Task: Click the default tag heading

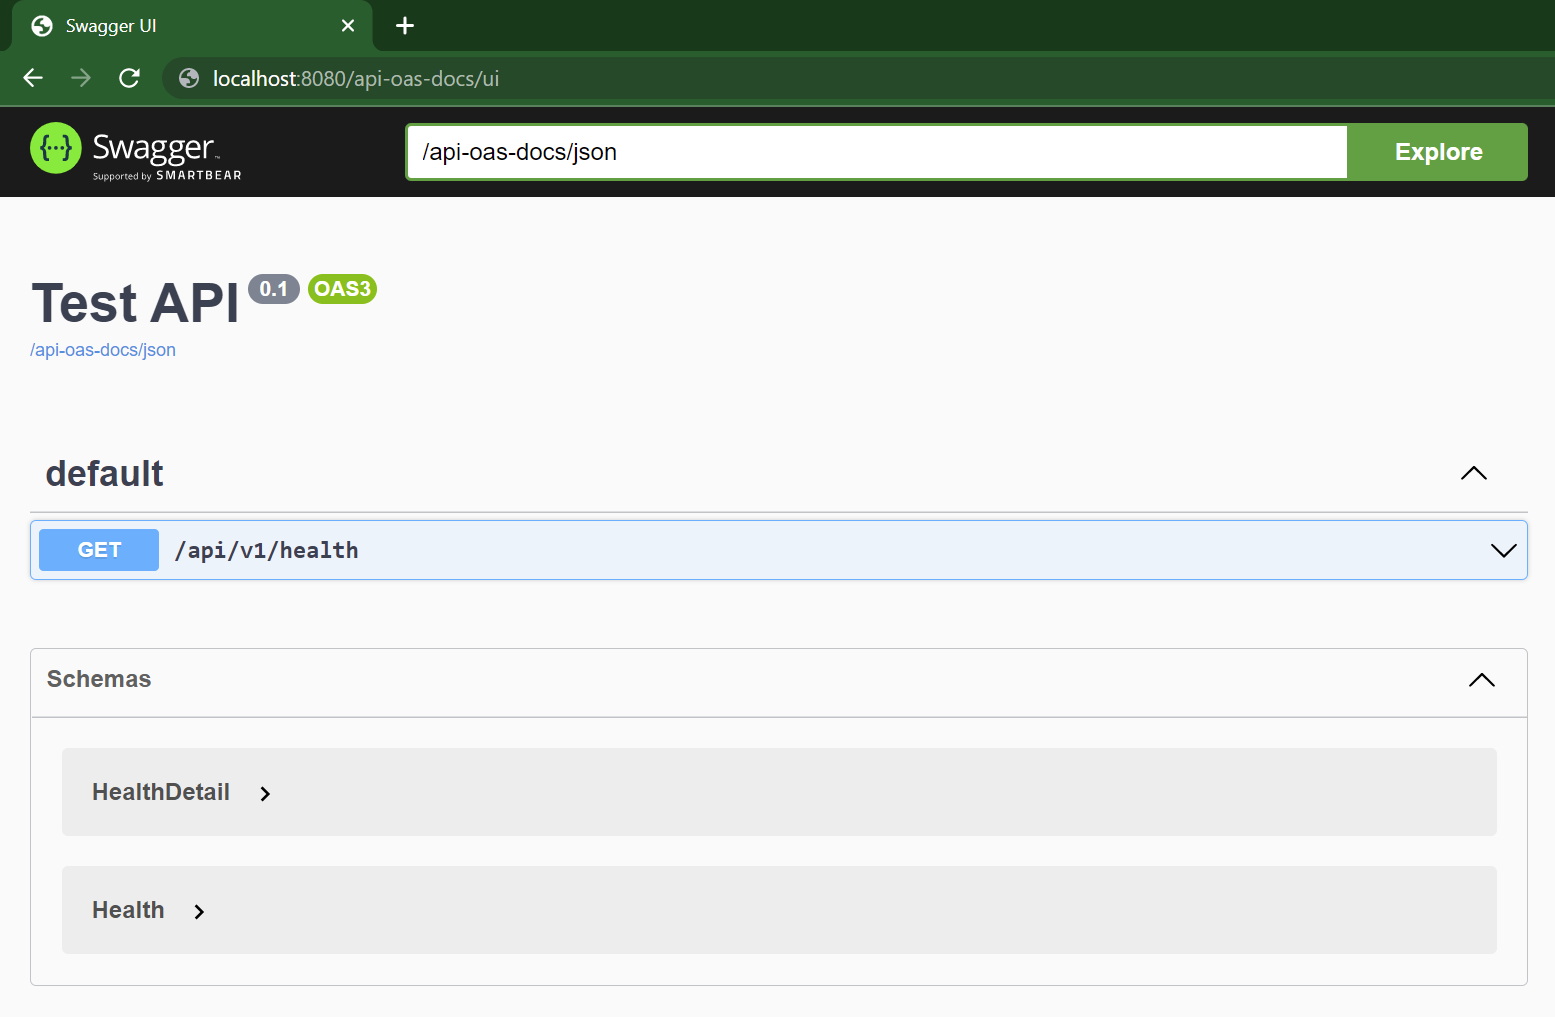Action: 104,473
